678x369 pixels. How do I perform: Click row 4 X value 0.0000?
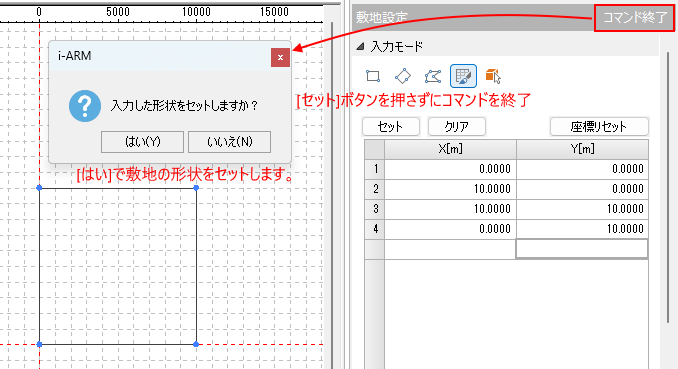pos(450,229)
